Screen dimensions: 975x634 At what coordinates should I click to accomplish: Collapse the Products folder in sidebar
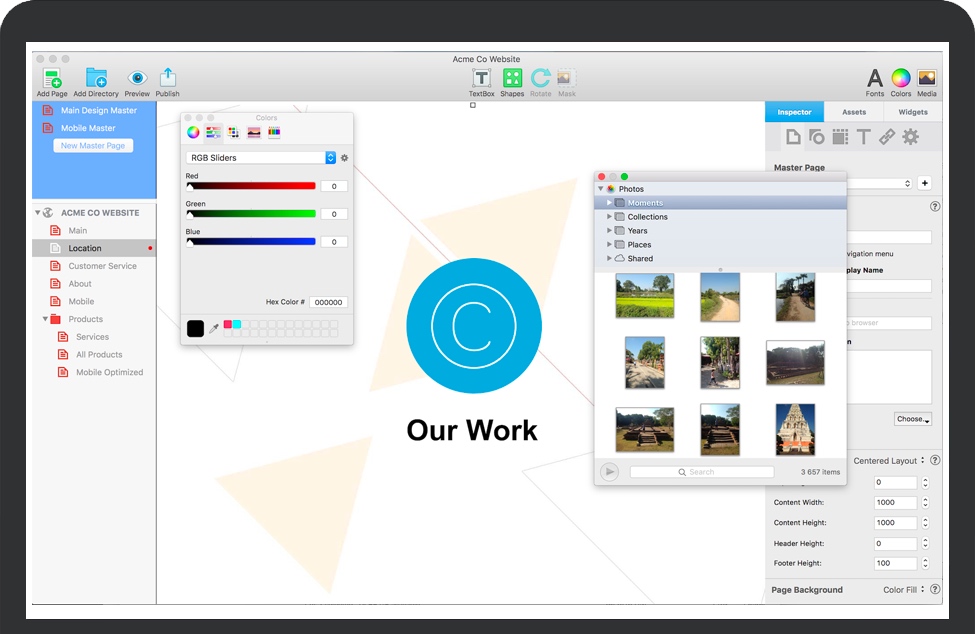coord(46,320)
